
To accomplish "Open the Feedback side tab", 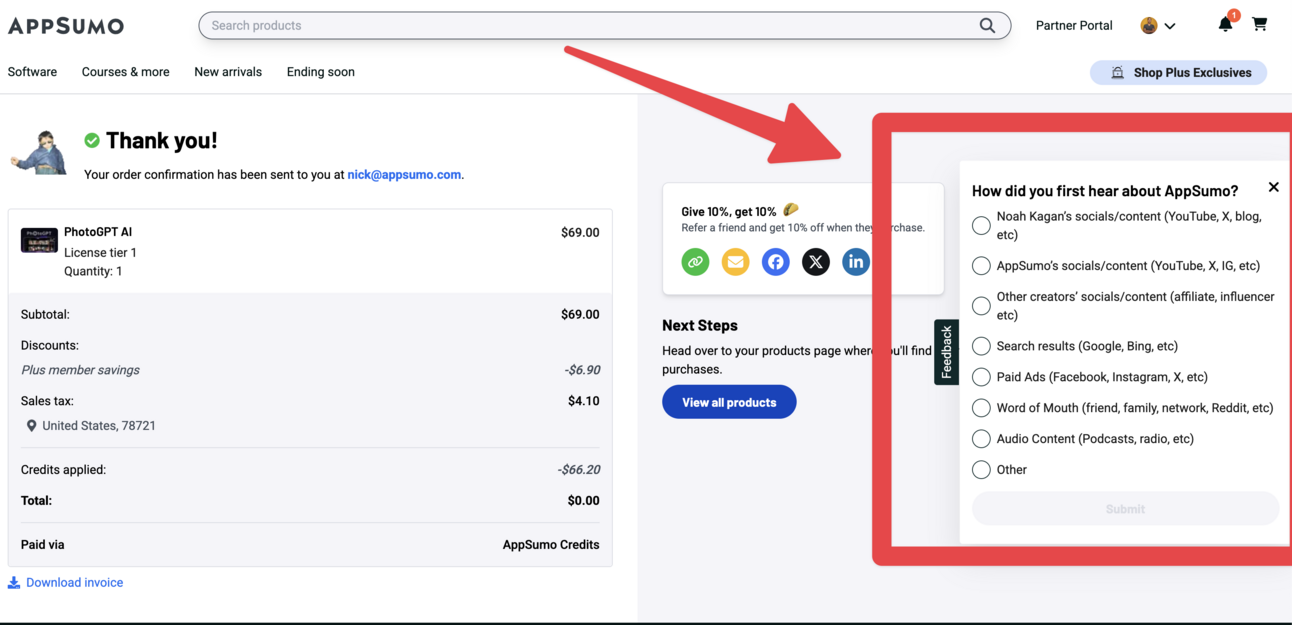I will coord(946,352).
